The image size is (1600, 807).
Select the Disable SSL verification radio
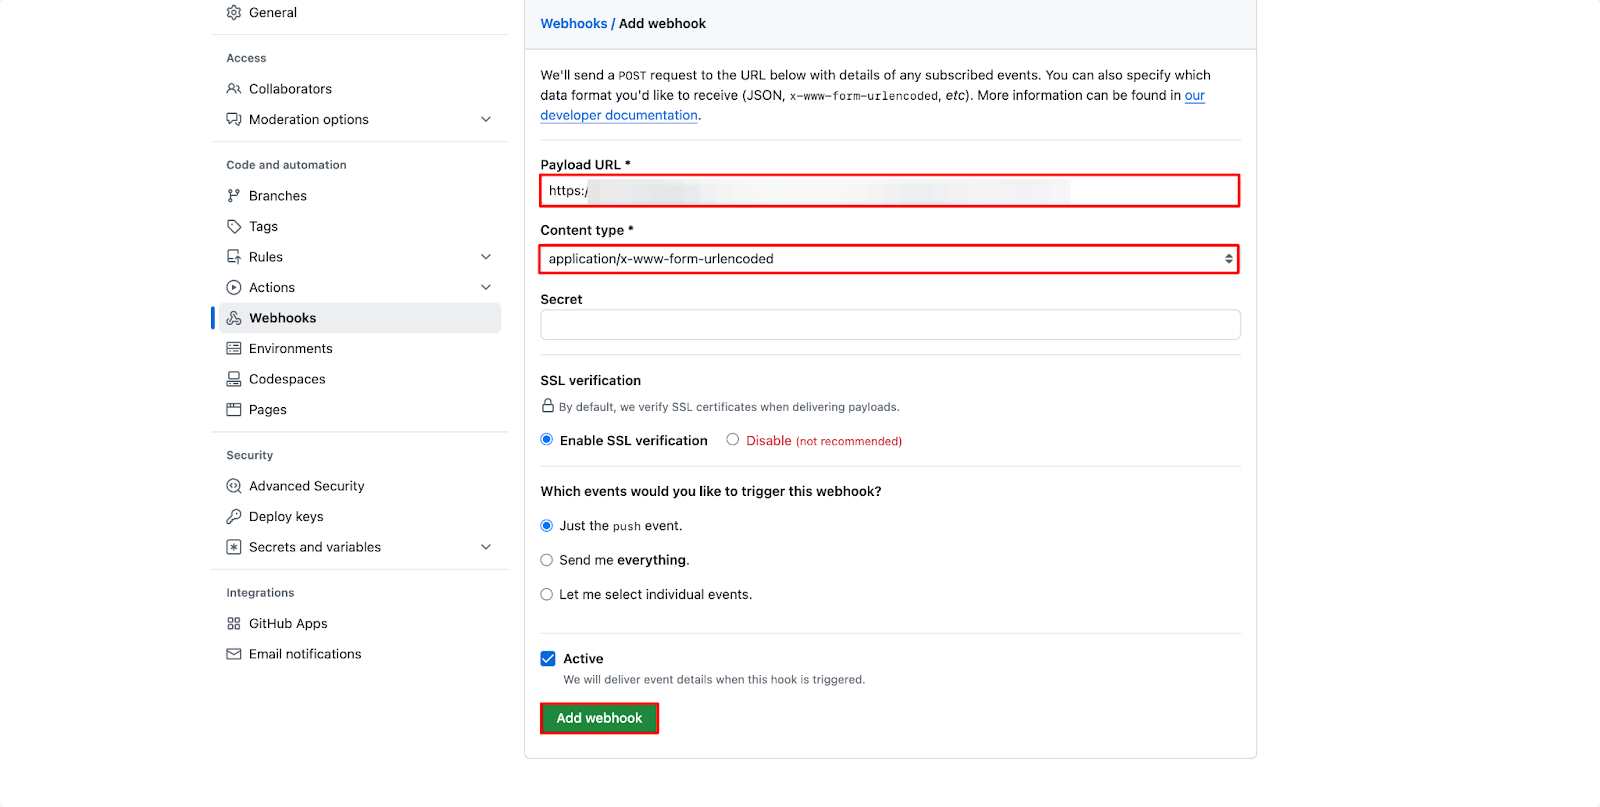click(x=733, y=440)
